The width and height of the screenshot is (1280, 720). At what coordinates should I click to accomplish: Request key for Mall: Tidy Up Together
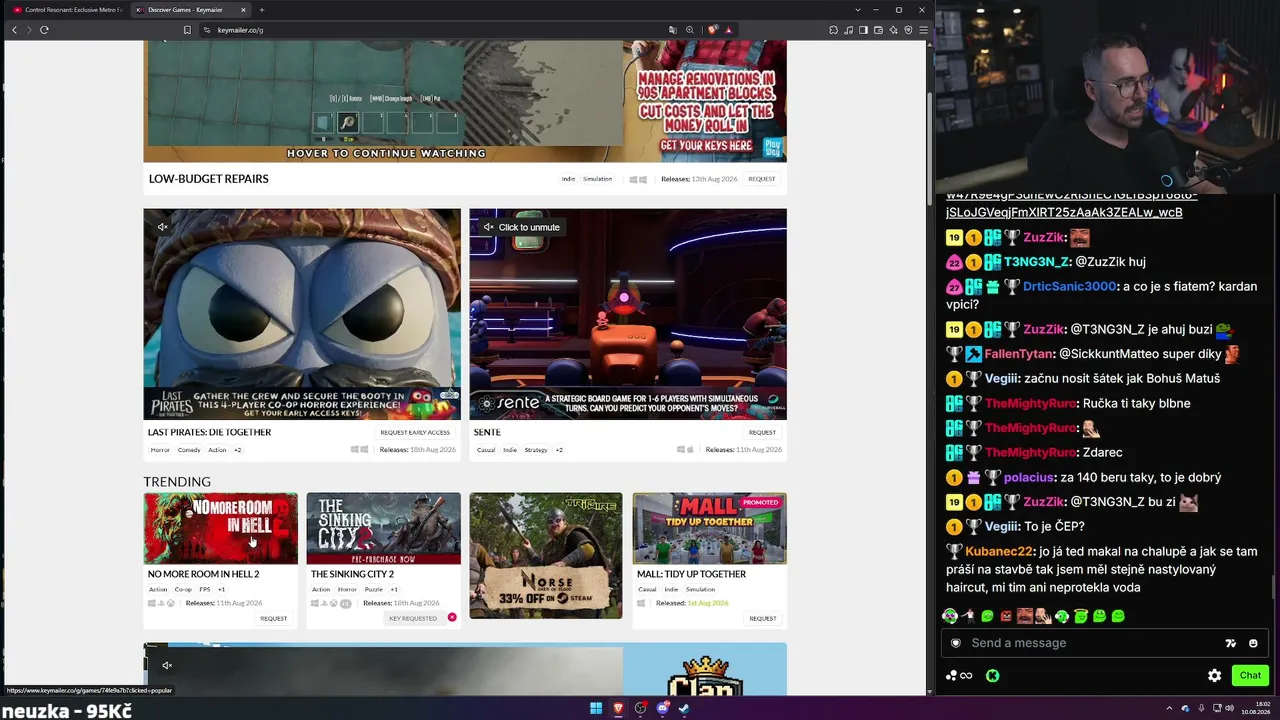click(763, 618)
